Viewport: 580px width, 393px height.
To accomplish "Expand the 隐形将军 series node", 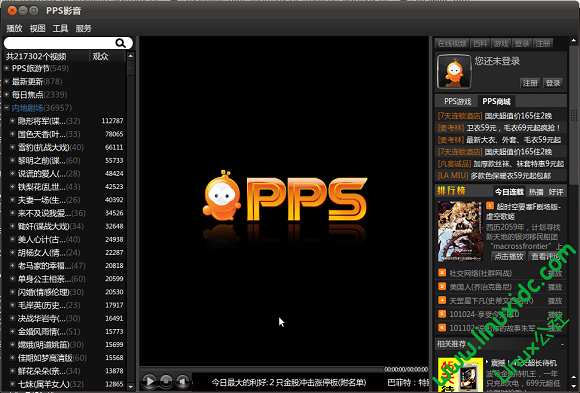I will pos(13,121).
